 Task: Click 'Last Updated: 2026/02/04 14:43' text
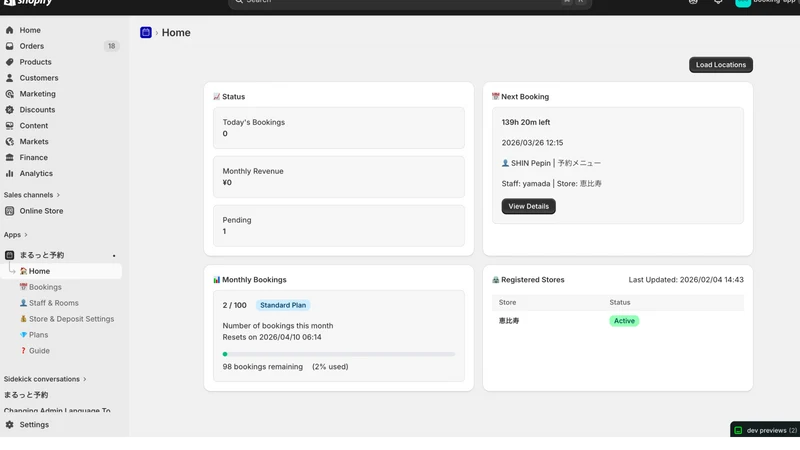coord(686,280)
